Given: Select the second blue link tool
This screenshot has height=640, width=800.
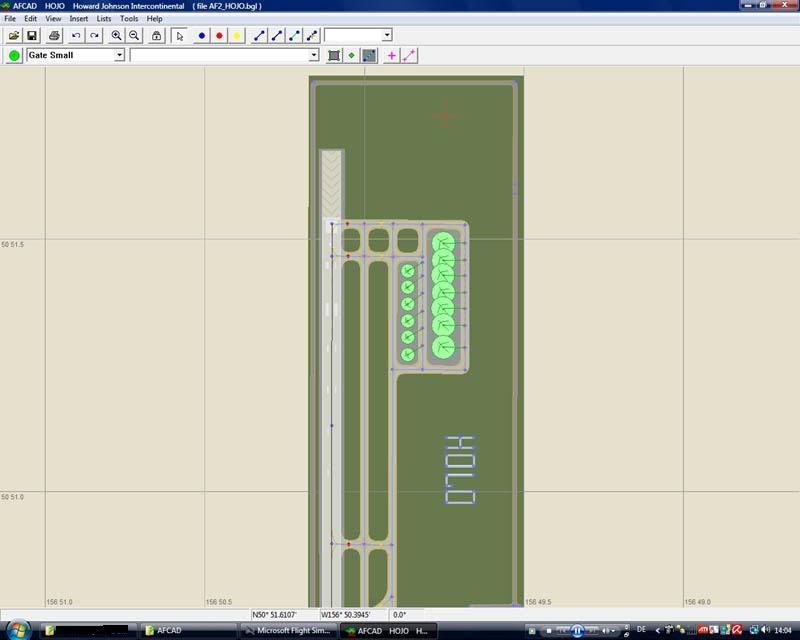Looking at the screenshot, I should [x=277, y=36].
